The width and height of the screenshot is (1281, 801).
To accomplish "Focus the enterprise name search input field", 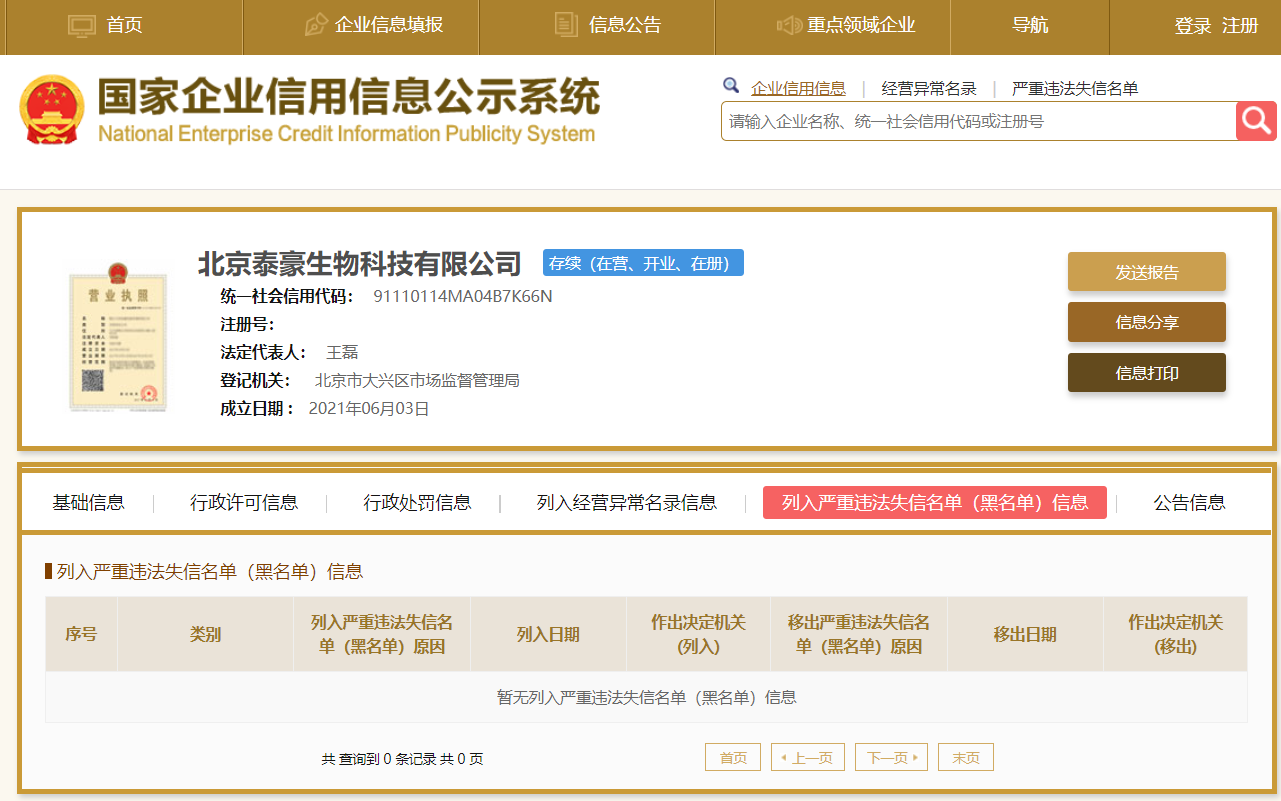I will (978, 122).
